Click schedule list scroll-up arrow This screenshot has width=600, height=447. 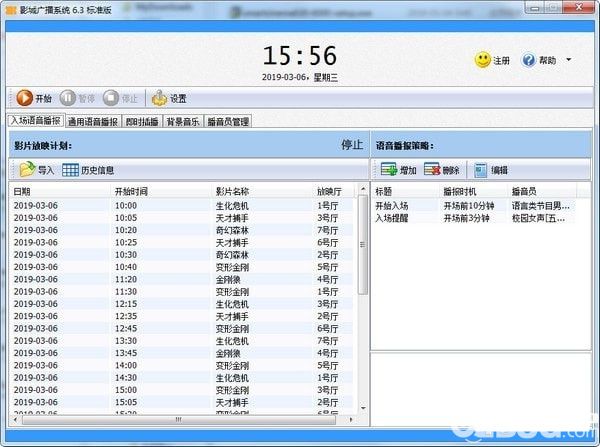(363, 189)
